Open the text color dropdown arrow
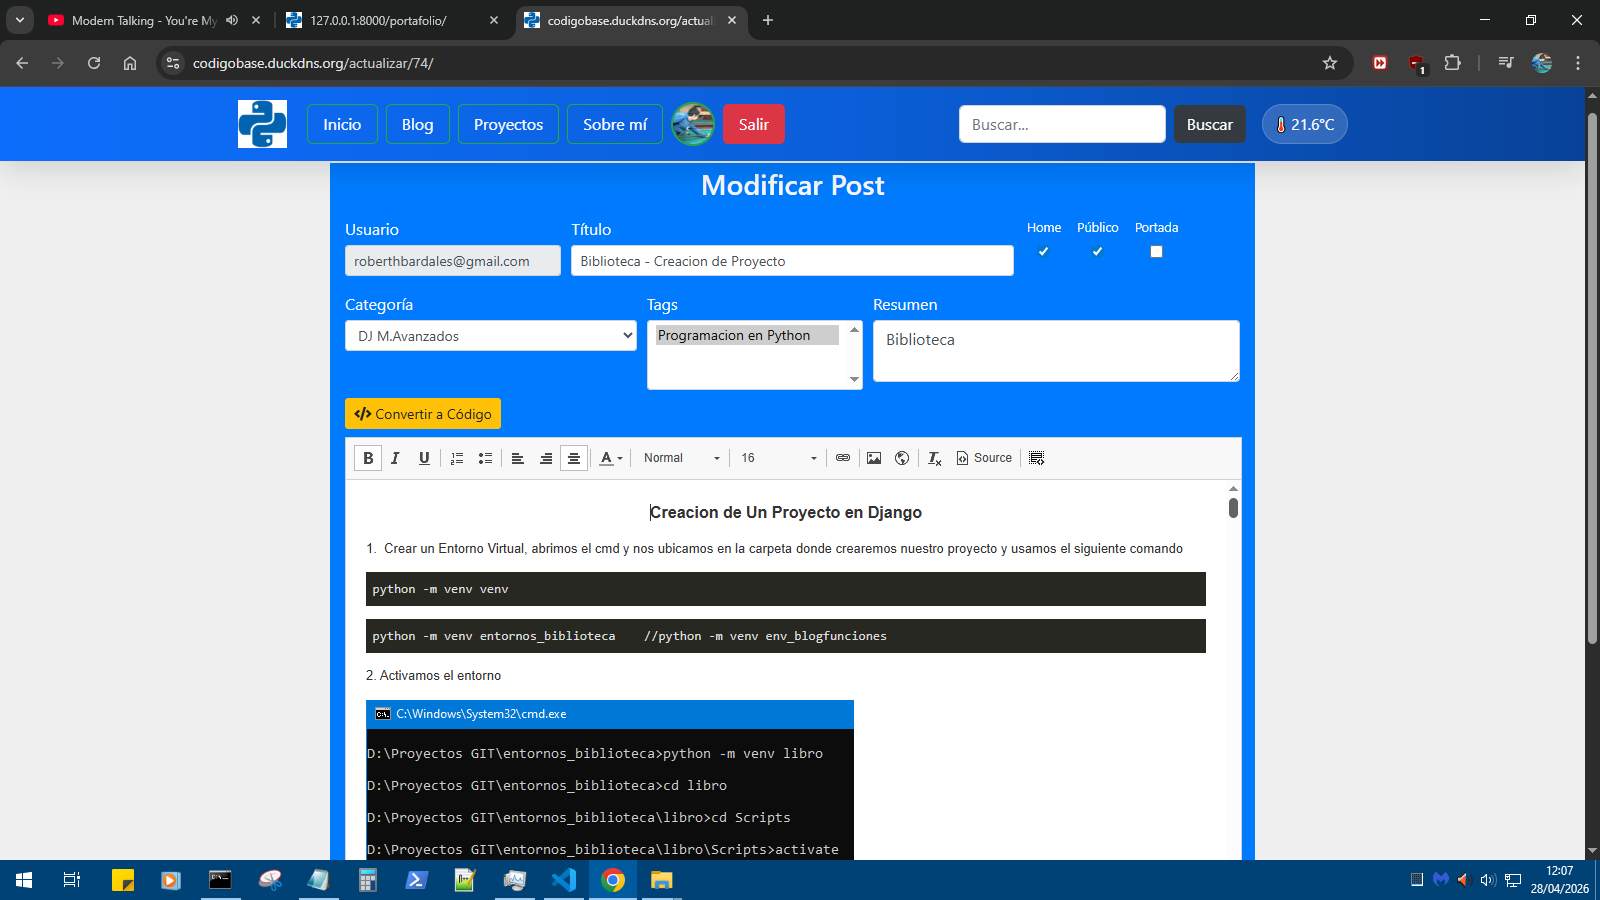 click(620, 459)
